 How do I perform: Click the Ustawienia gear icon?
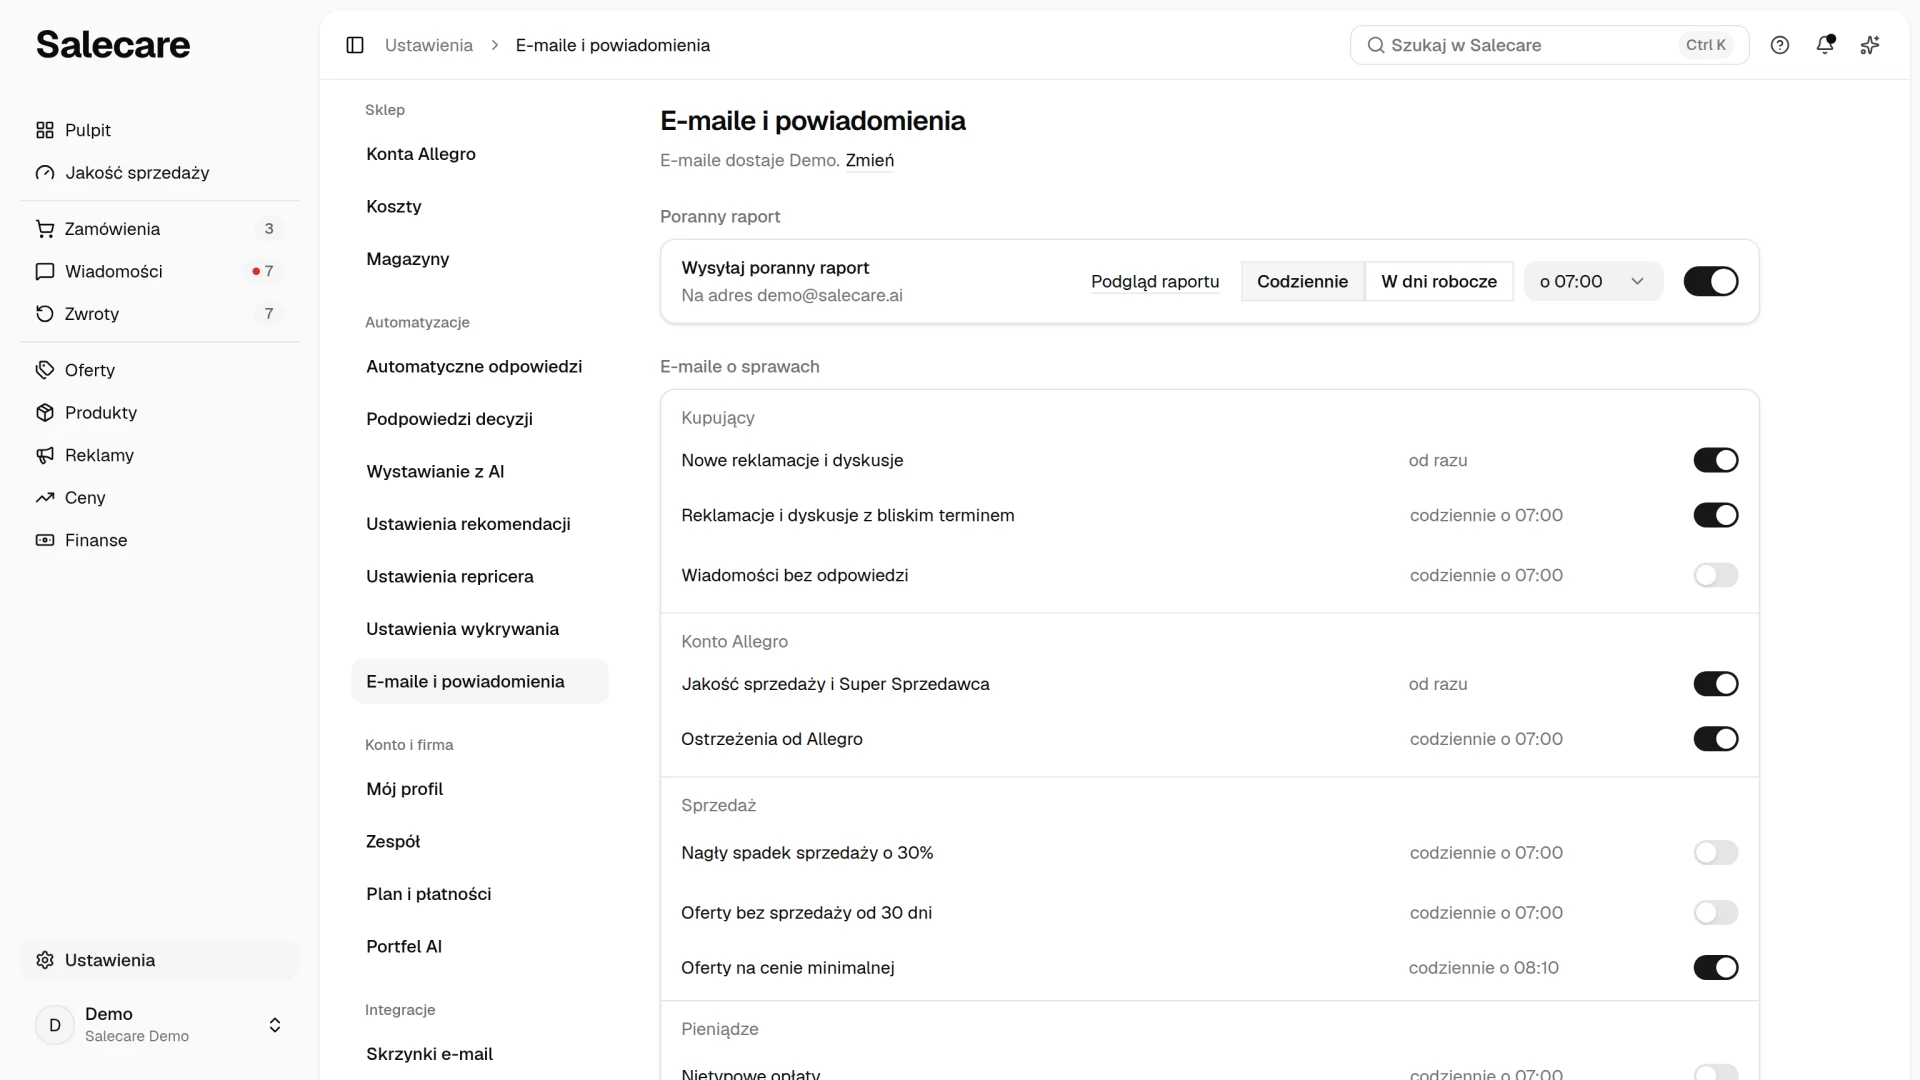pos(45,960)
